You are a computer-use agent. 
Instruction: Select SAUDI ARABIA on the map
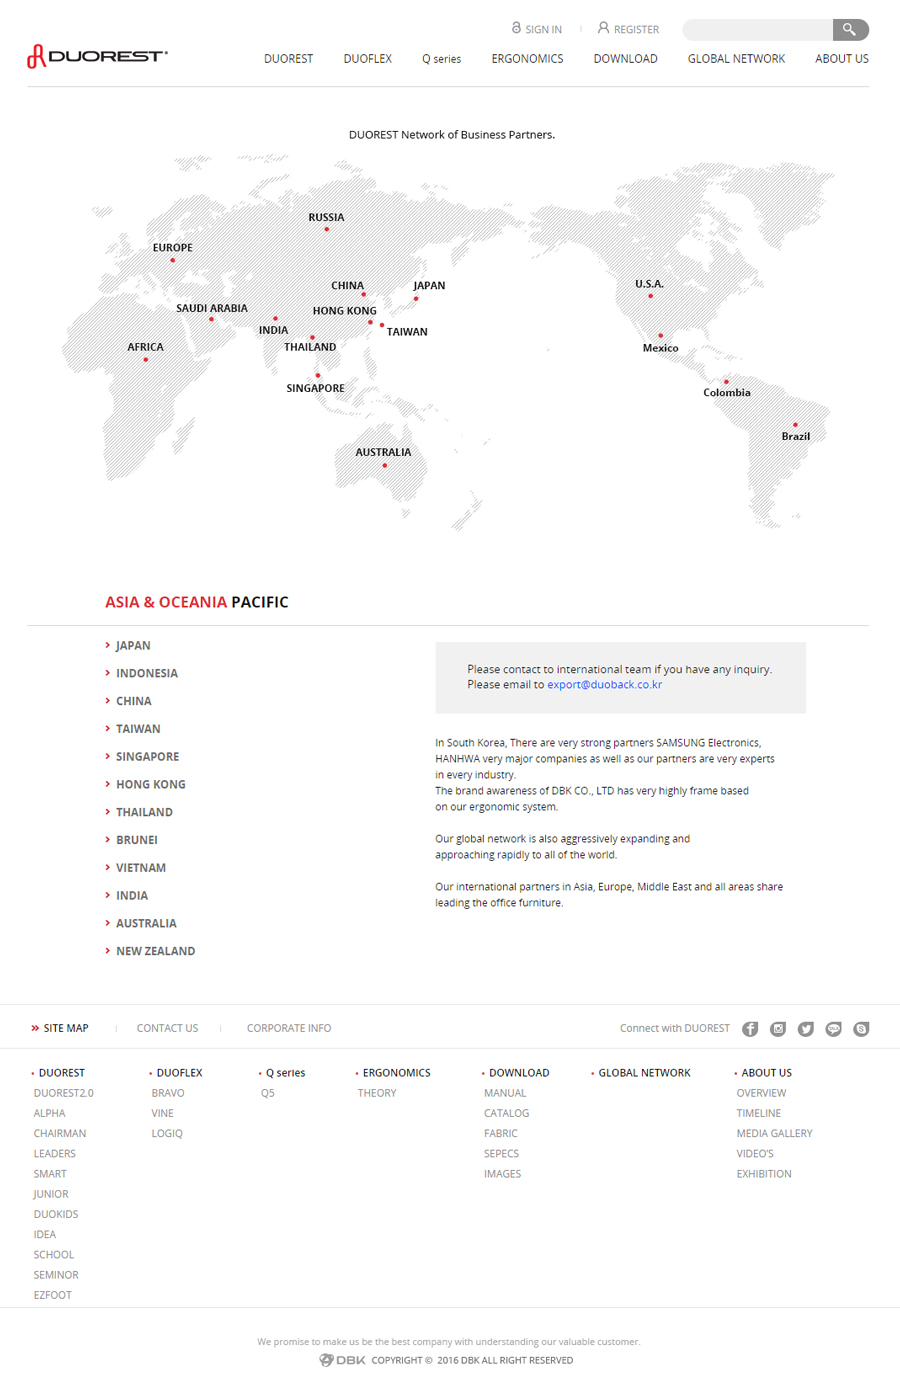(x=212, y=308)
